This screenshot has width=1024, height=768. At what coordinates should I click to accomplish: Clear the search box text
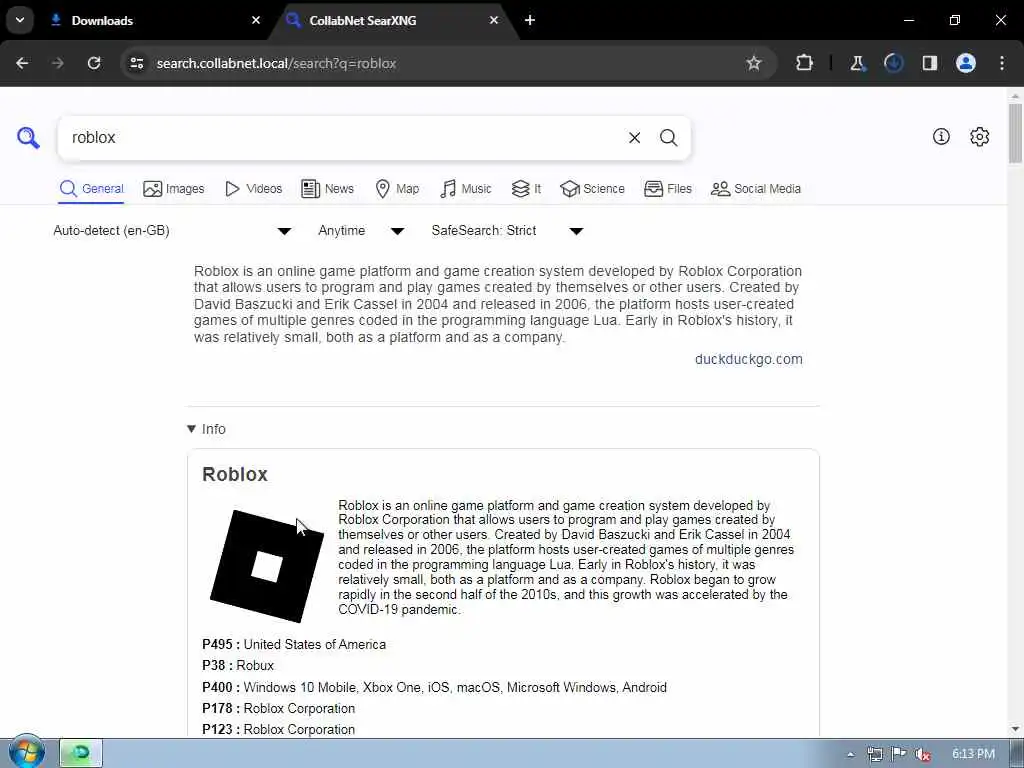(x=634, y=138)
